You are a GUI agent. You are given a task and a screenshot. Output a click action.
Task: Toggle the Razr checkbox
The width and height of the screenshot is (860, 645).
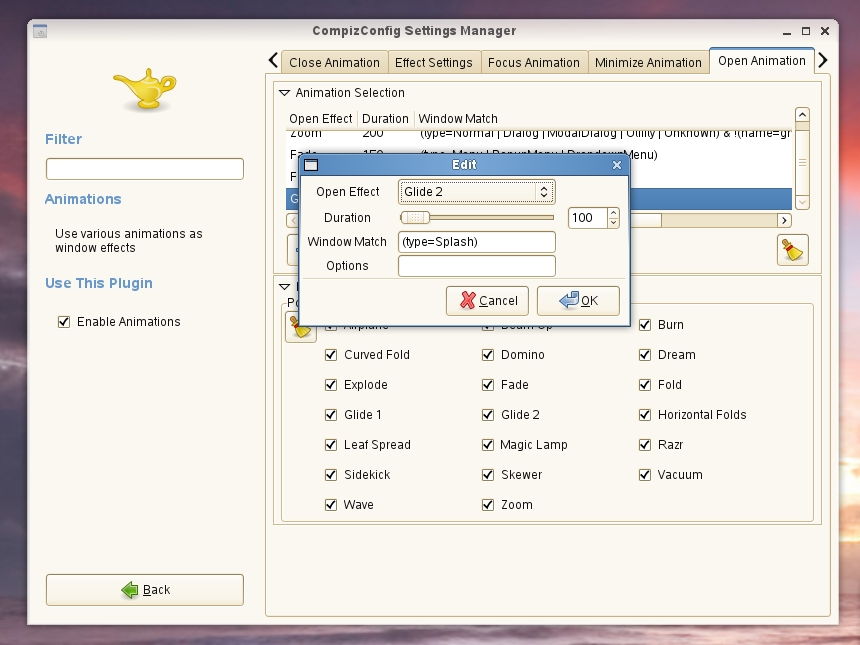pos(644,445)
